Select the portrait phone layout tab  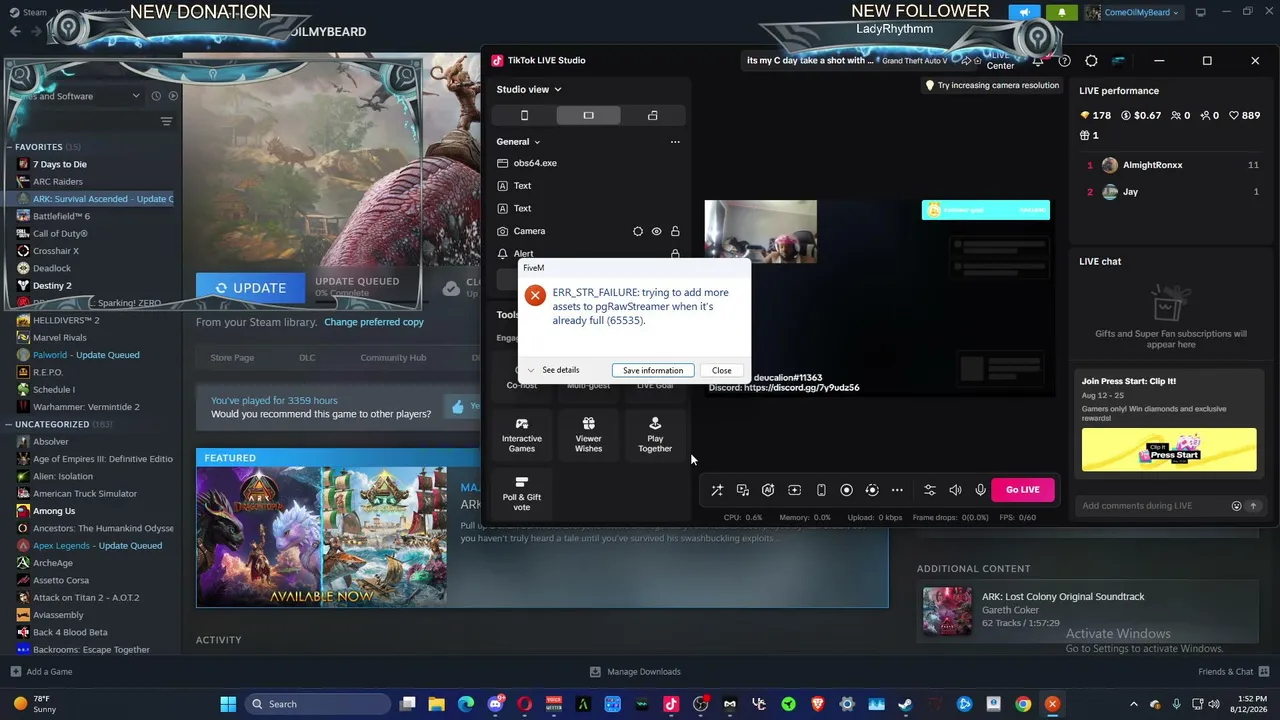524,115
